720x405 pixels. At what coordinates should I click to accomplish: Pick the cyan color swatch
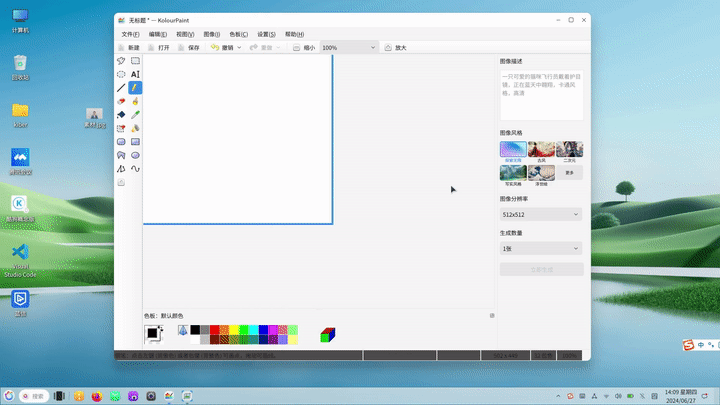point(253,330)
